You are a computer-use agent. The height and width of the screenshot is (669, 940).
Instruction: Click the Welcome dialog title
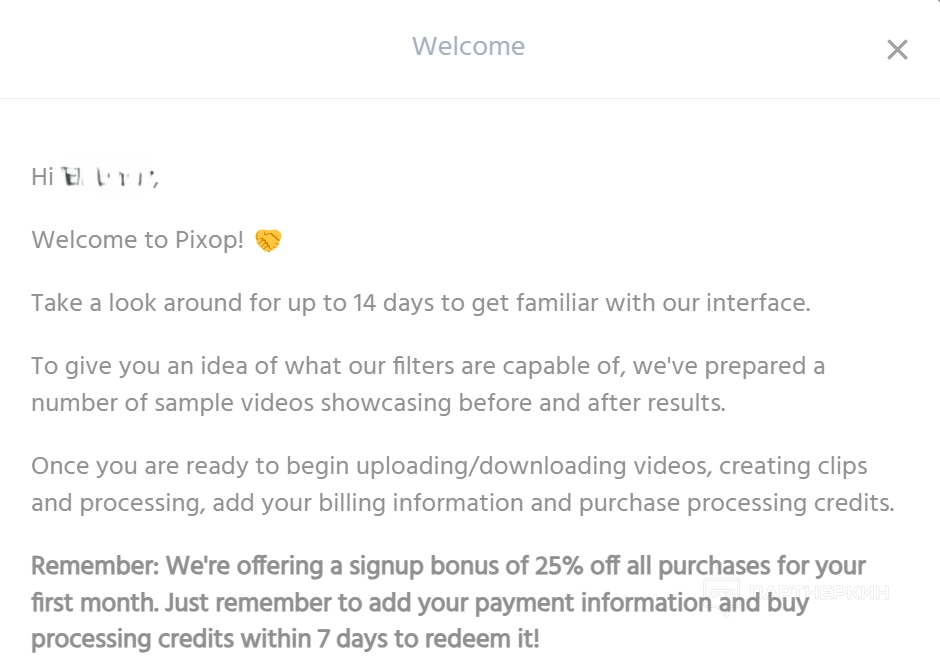click(x=468, y=47)
